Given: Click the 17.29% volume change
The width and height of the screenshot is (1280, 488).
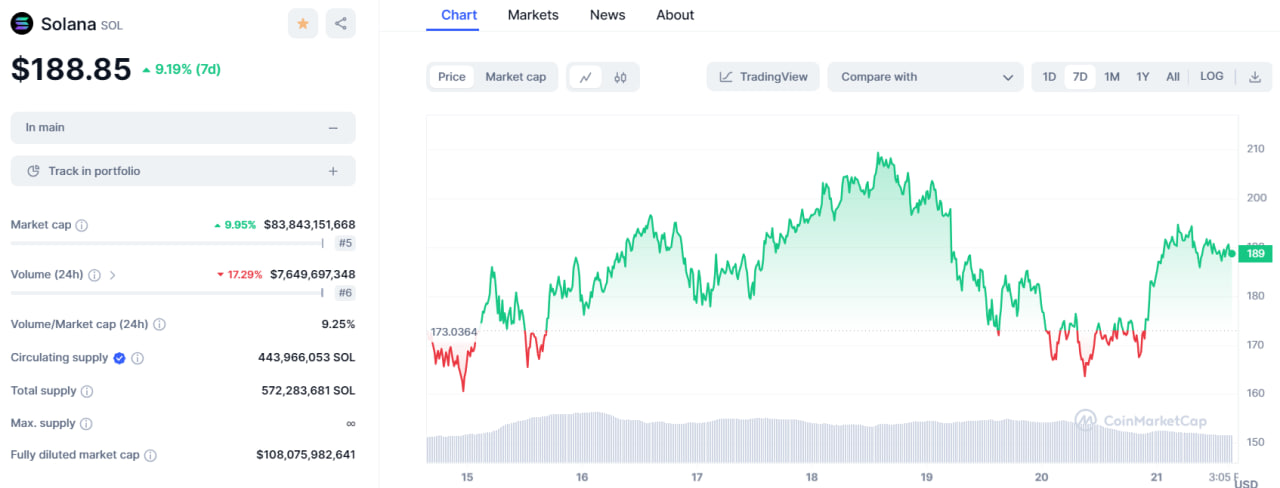Looking at the screenshot, I should click(240, 274).
